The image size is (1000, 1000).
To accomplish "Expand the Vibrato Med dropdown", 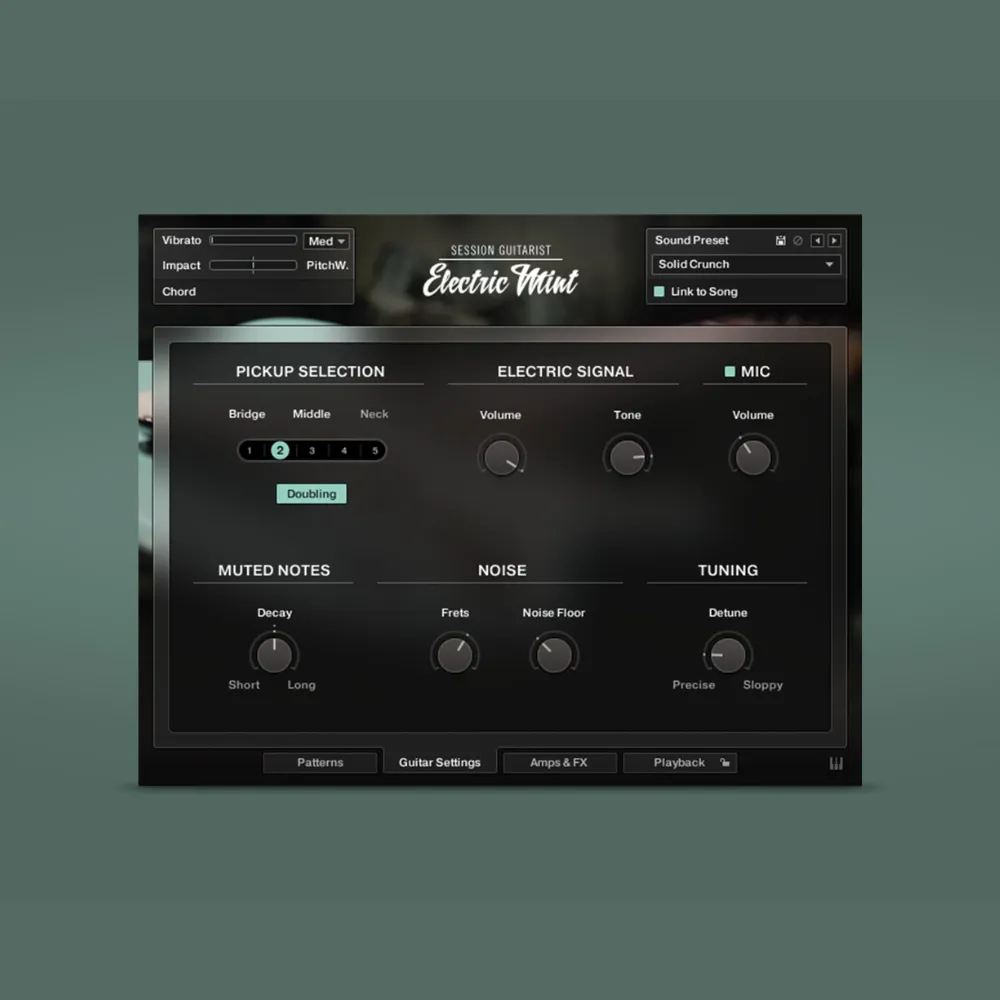I will [327, 241].
